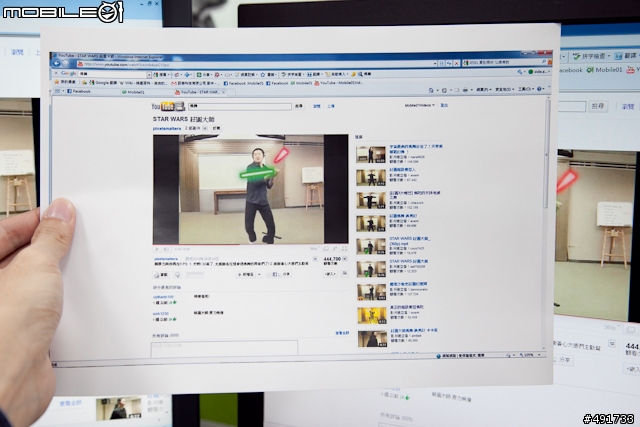
Task: Click the player's full screen icon
Action: click(344, 248)
